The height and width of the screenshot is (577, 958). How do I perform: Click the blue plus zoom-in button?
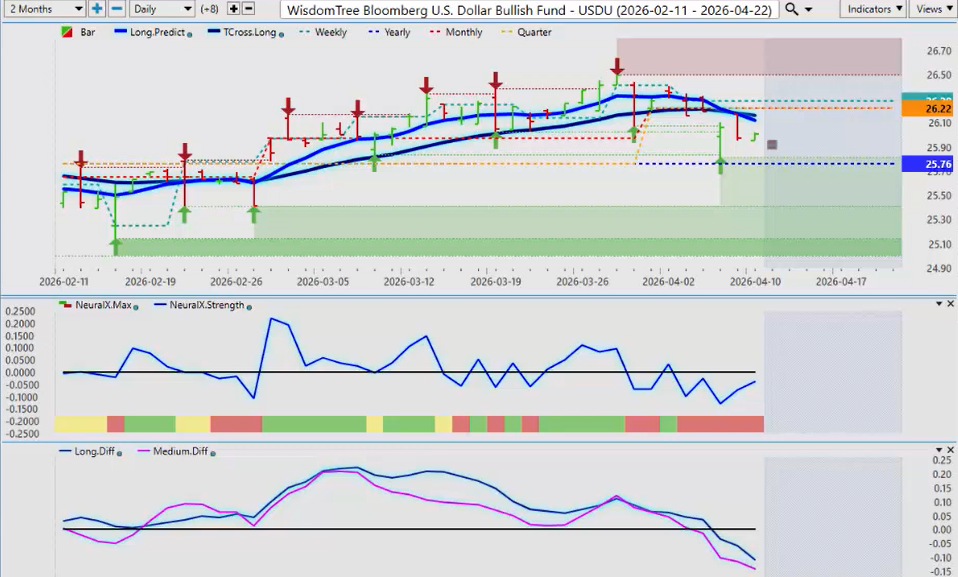click(x=97, y=8)
